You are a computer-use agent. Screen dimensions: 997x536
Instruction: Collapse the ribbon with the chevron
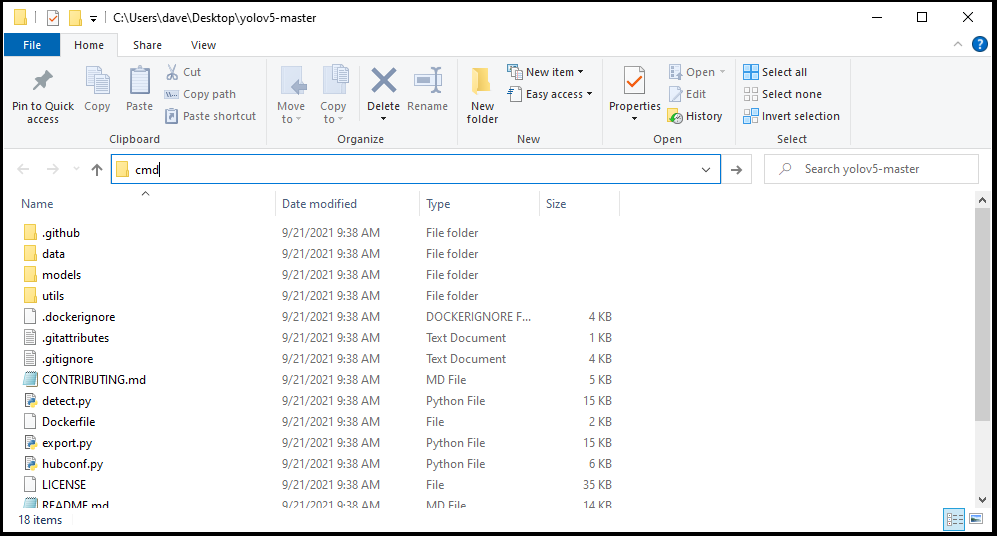point(958,45)
